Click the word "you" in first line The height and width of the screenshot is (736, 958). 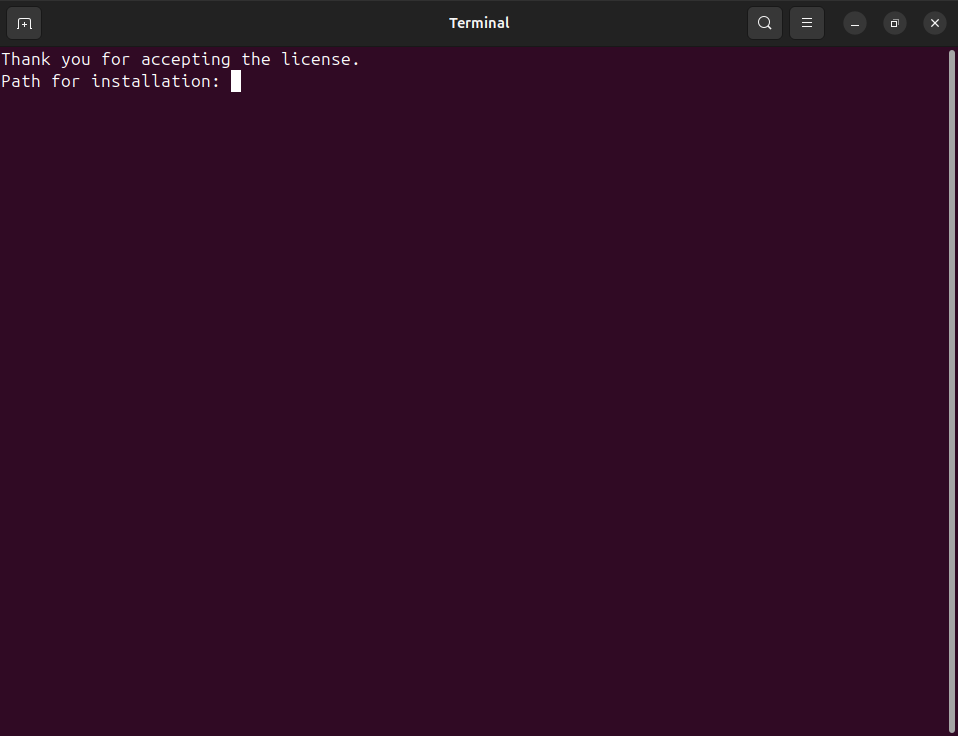76,59
